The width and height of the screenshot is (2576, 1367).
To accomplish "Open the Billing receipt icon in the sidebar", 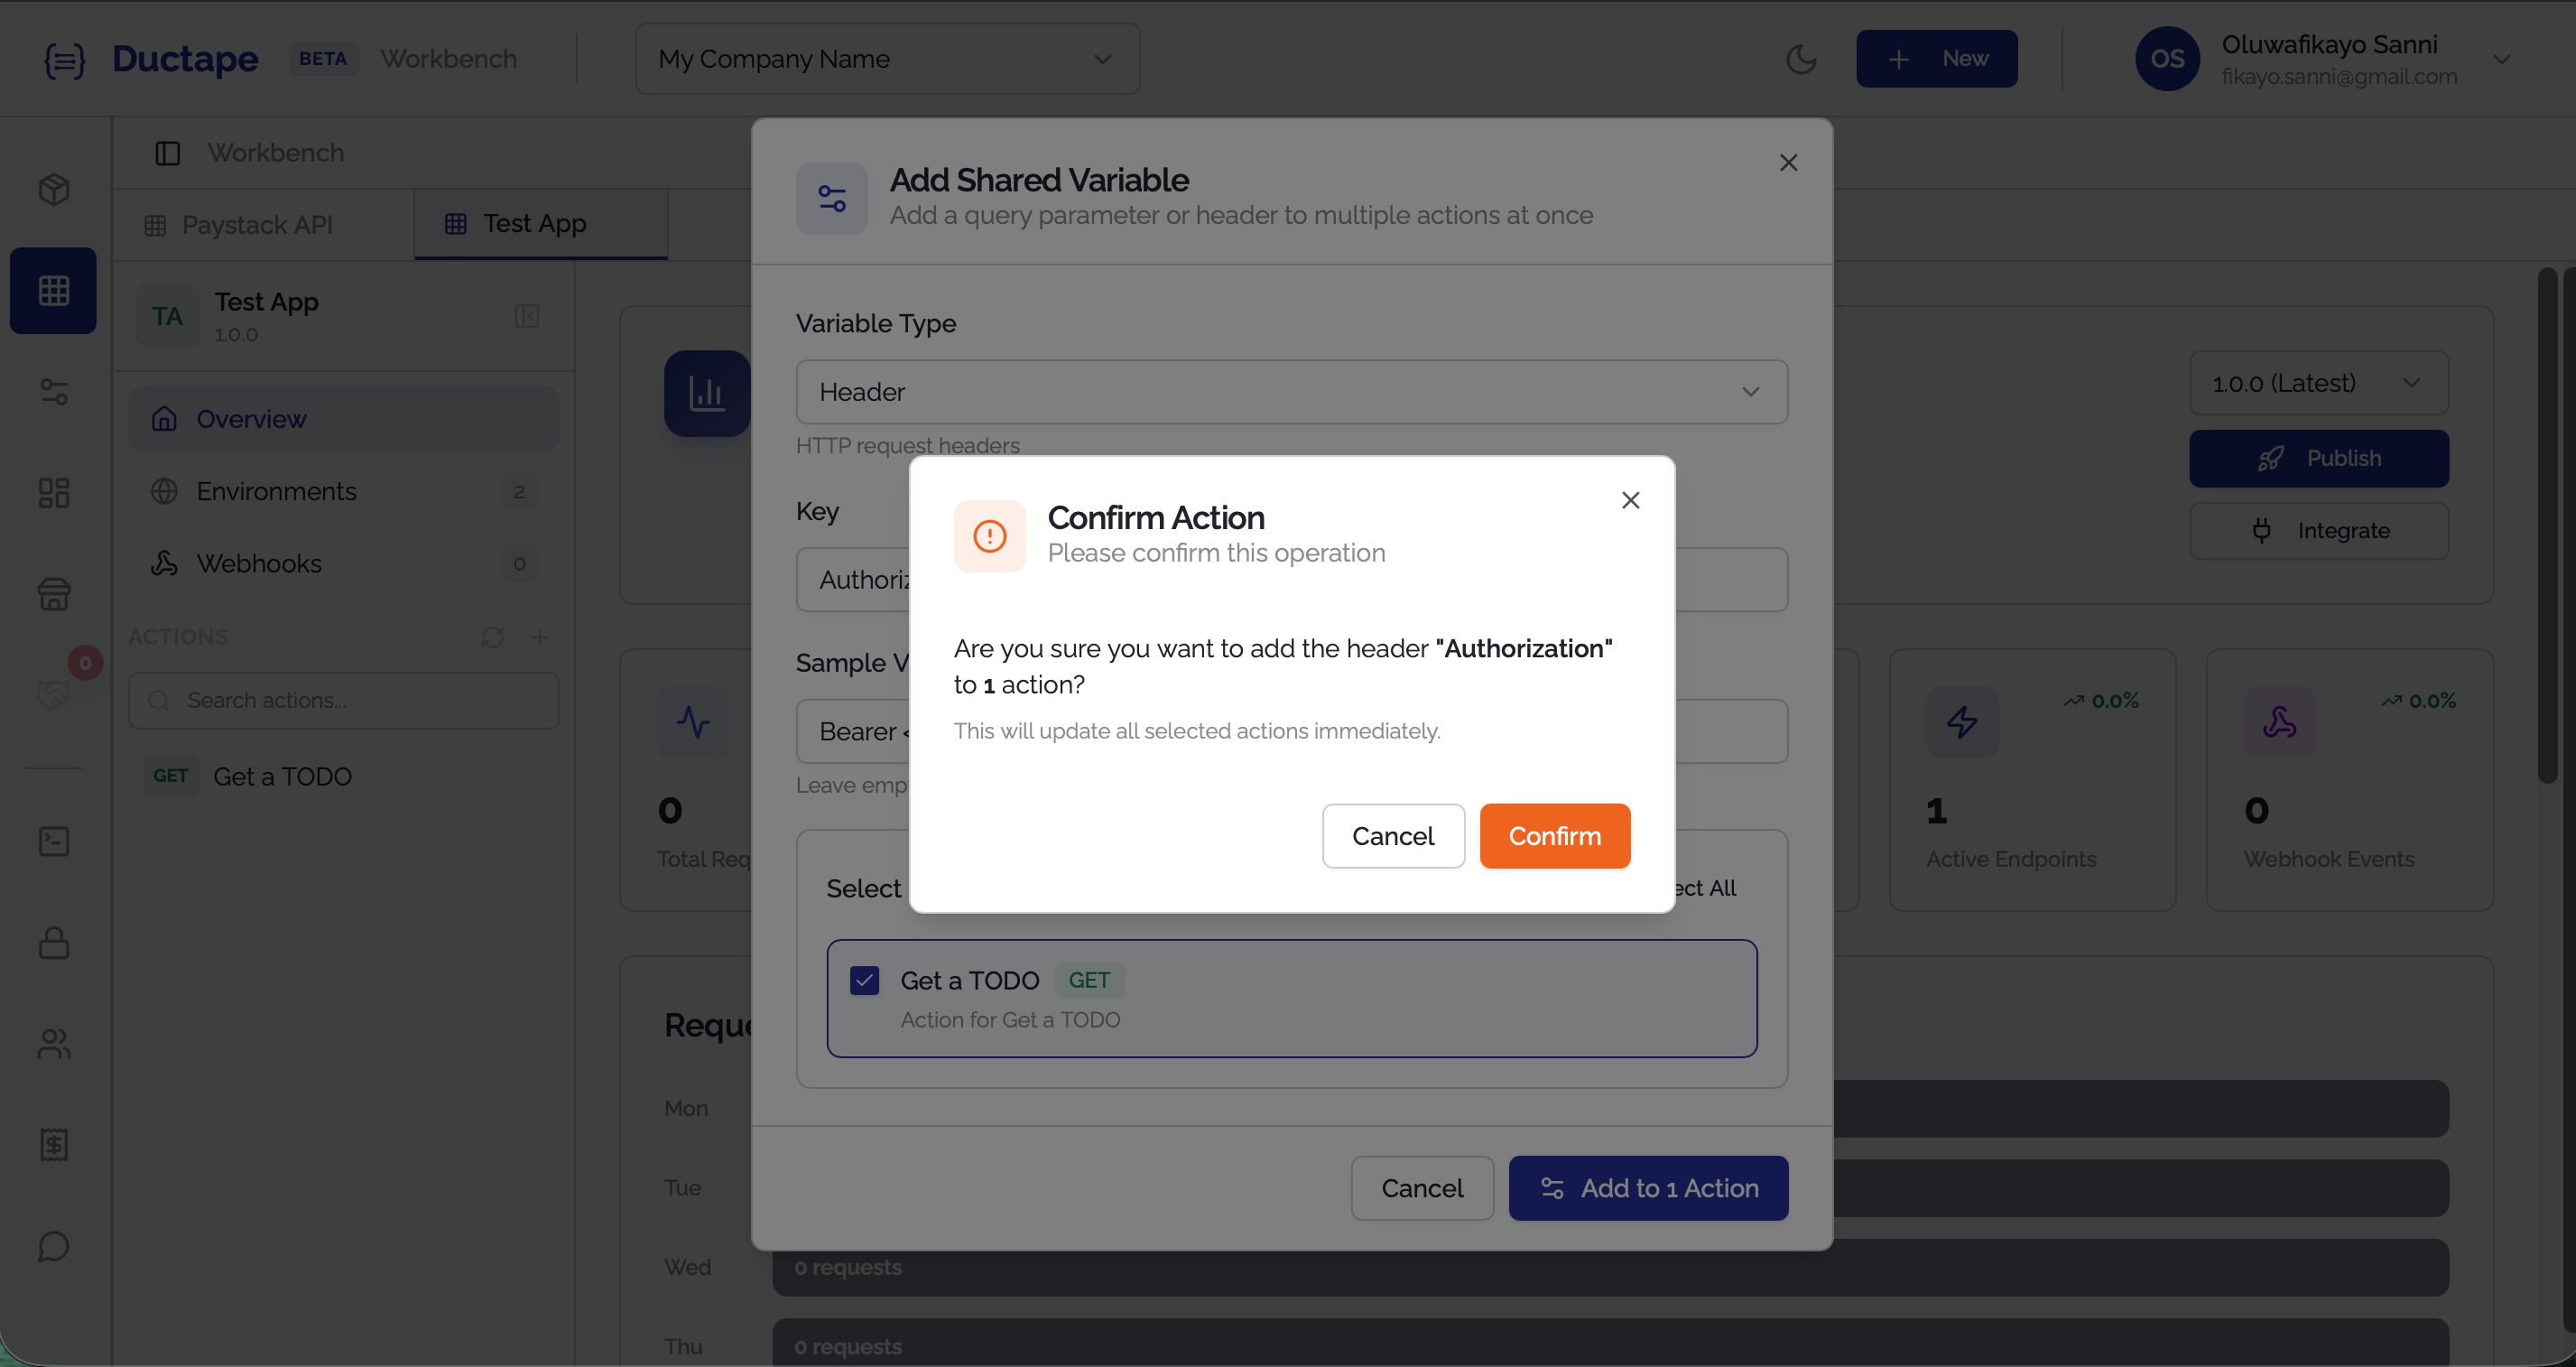I will pos(53,1146).
